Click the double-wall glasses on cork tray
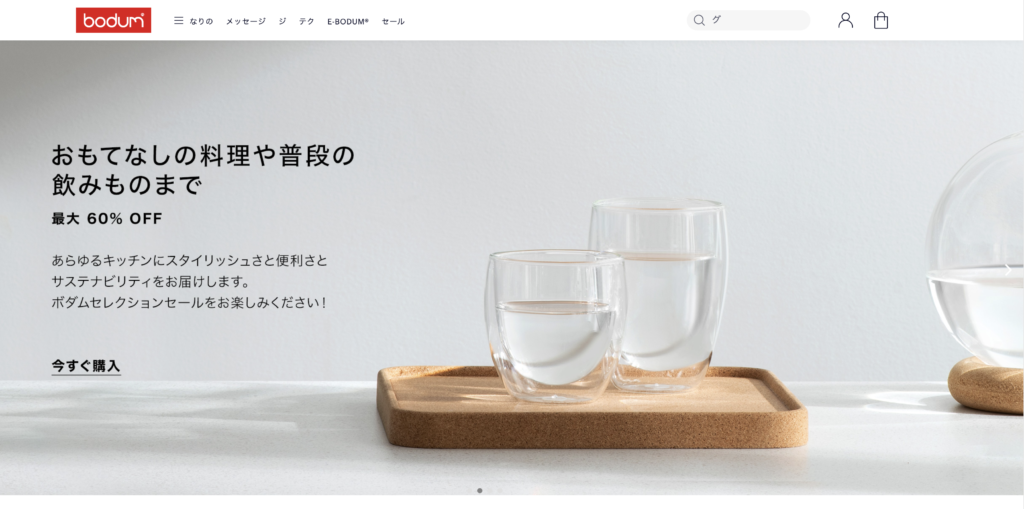The image size is (1024, 509). pos(593,325)
